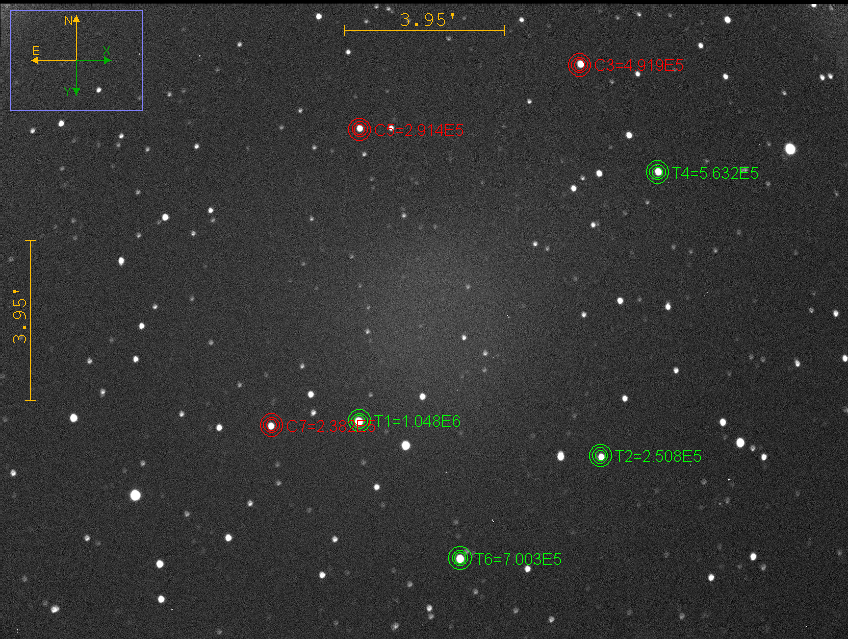Click the red C3 comparison star aperture
This screenshot has width=849, height=639.
coord(579,65)
